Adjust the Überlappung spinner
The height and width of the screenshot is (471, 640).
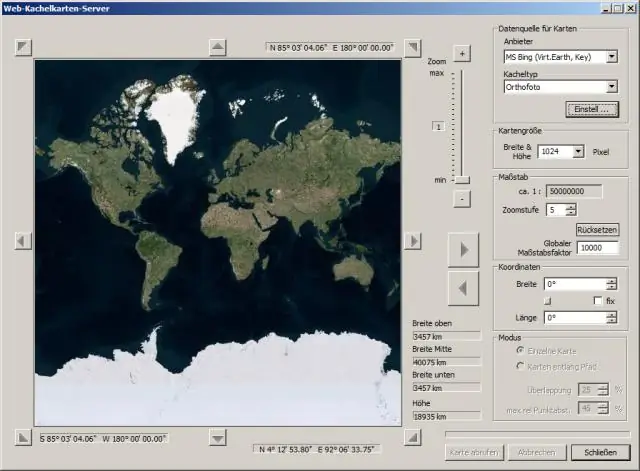tap(603, 390)
